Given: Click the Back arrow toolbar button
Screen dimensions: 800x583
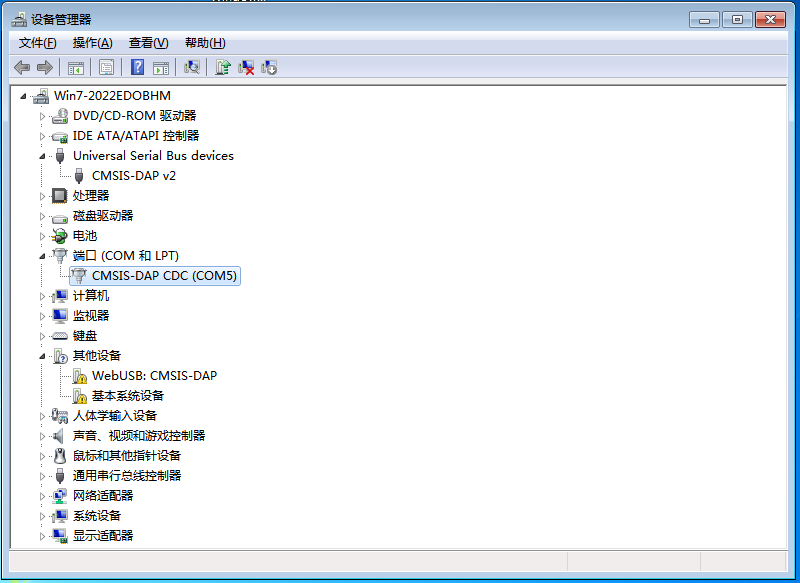Looking at the screenshot, I should (x=22, y=67).
